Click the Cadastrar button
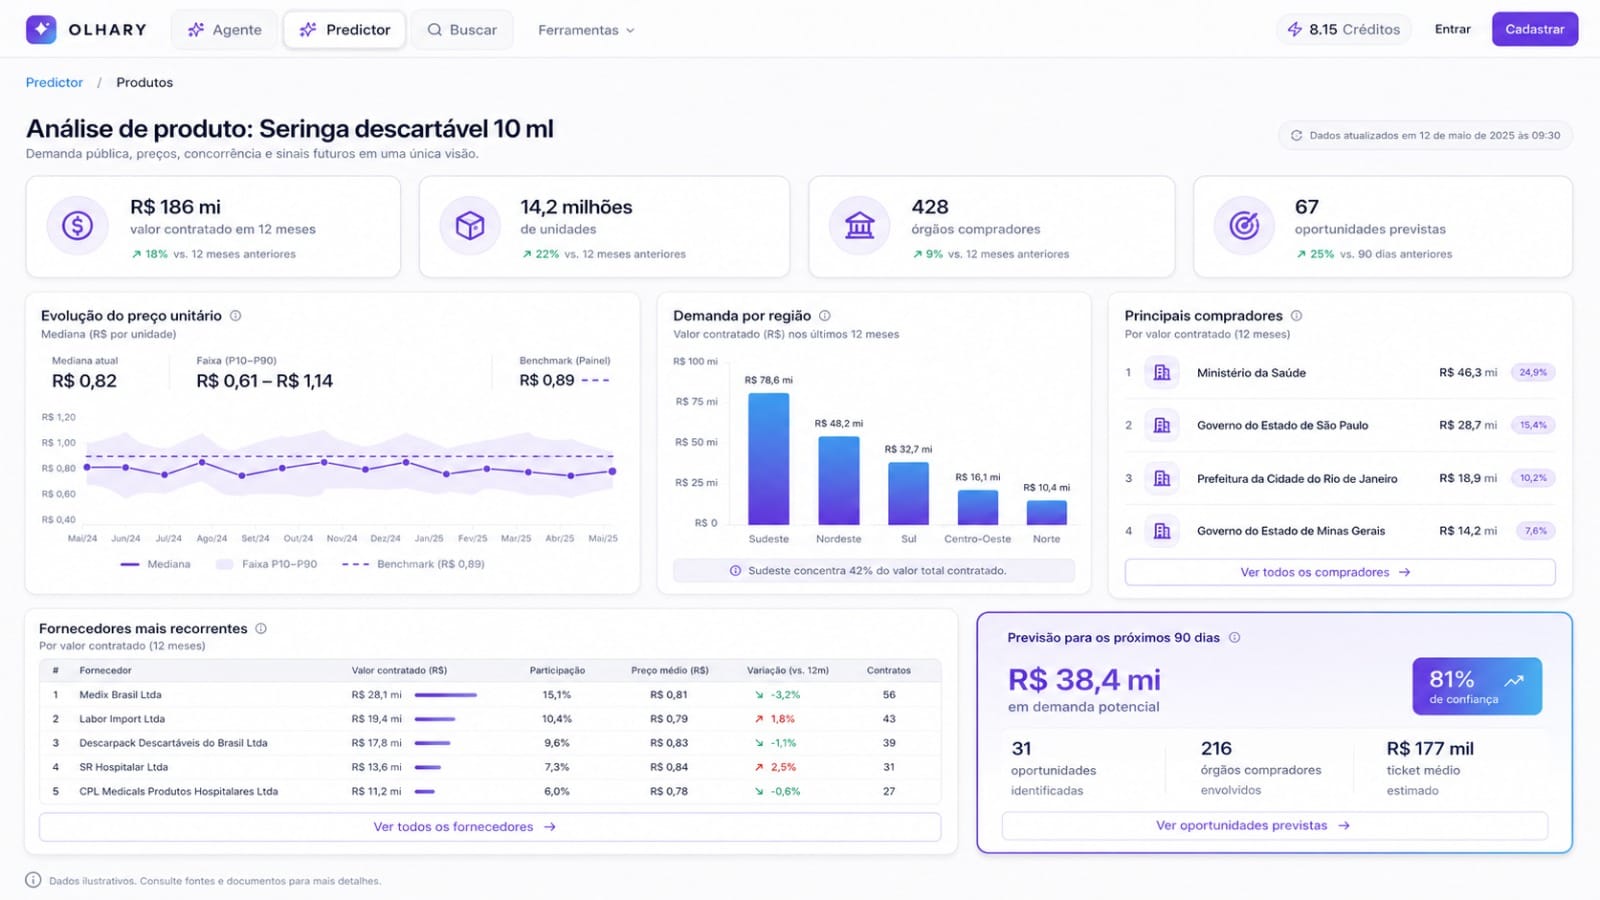This screenshot has width=1600, height=900. coord(1535,29)
